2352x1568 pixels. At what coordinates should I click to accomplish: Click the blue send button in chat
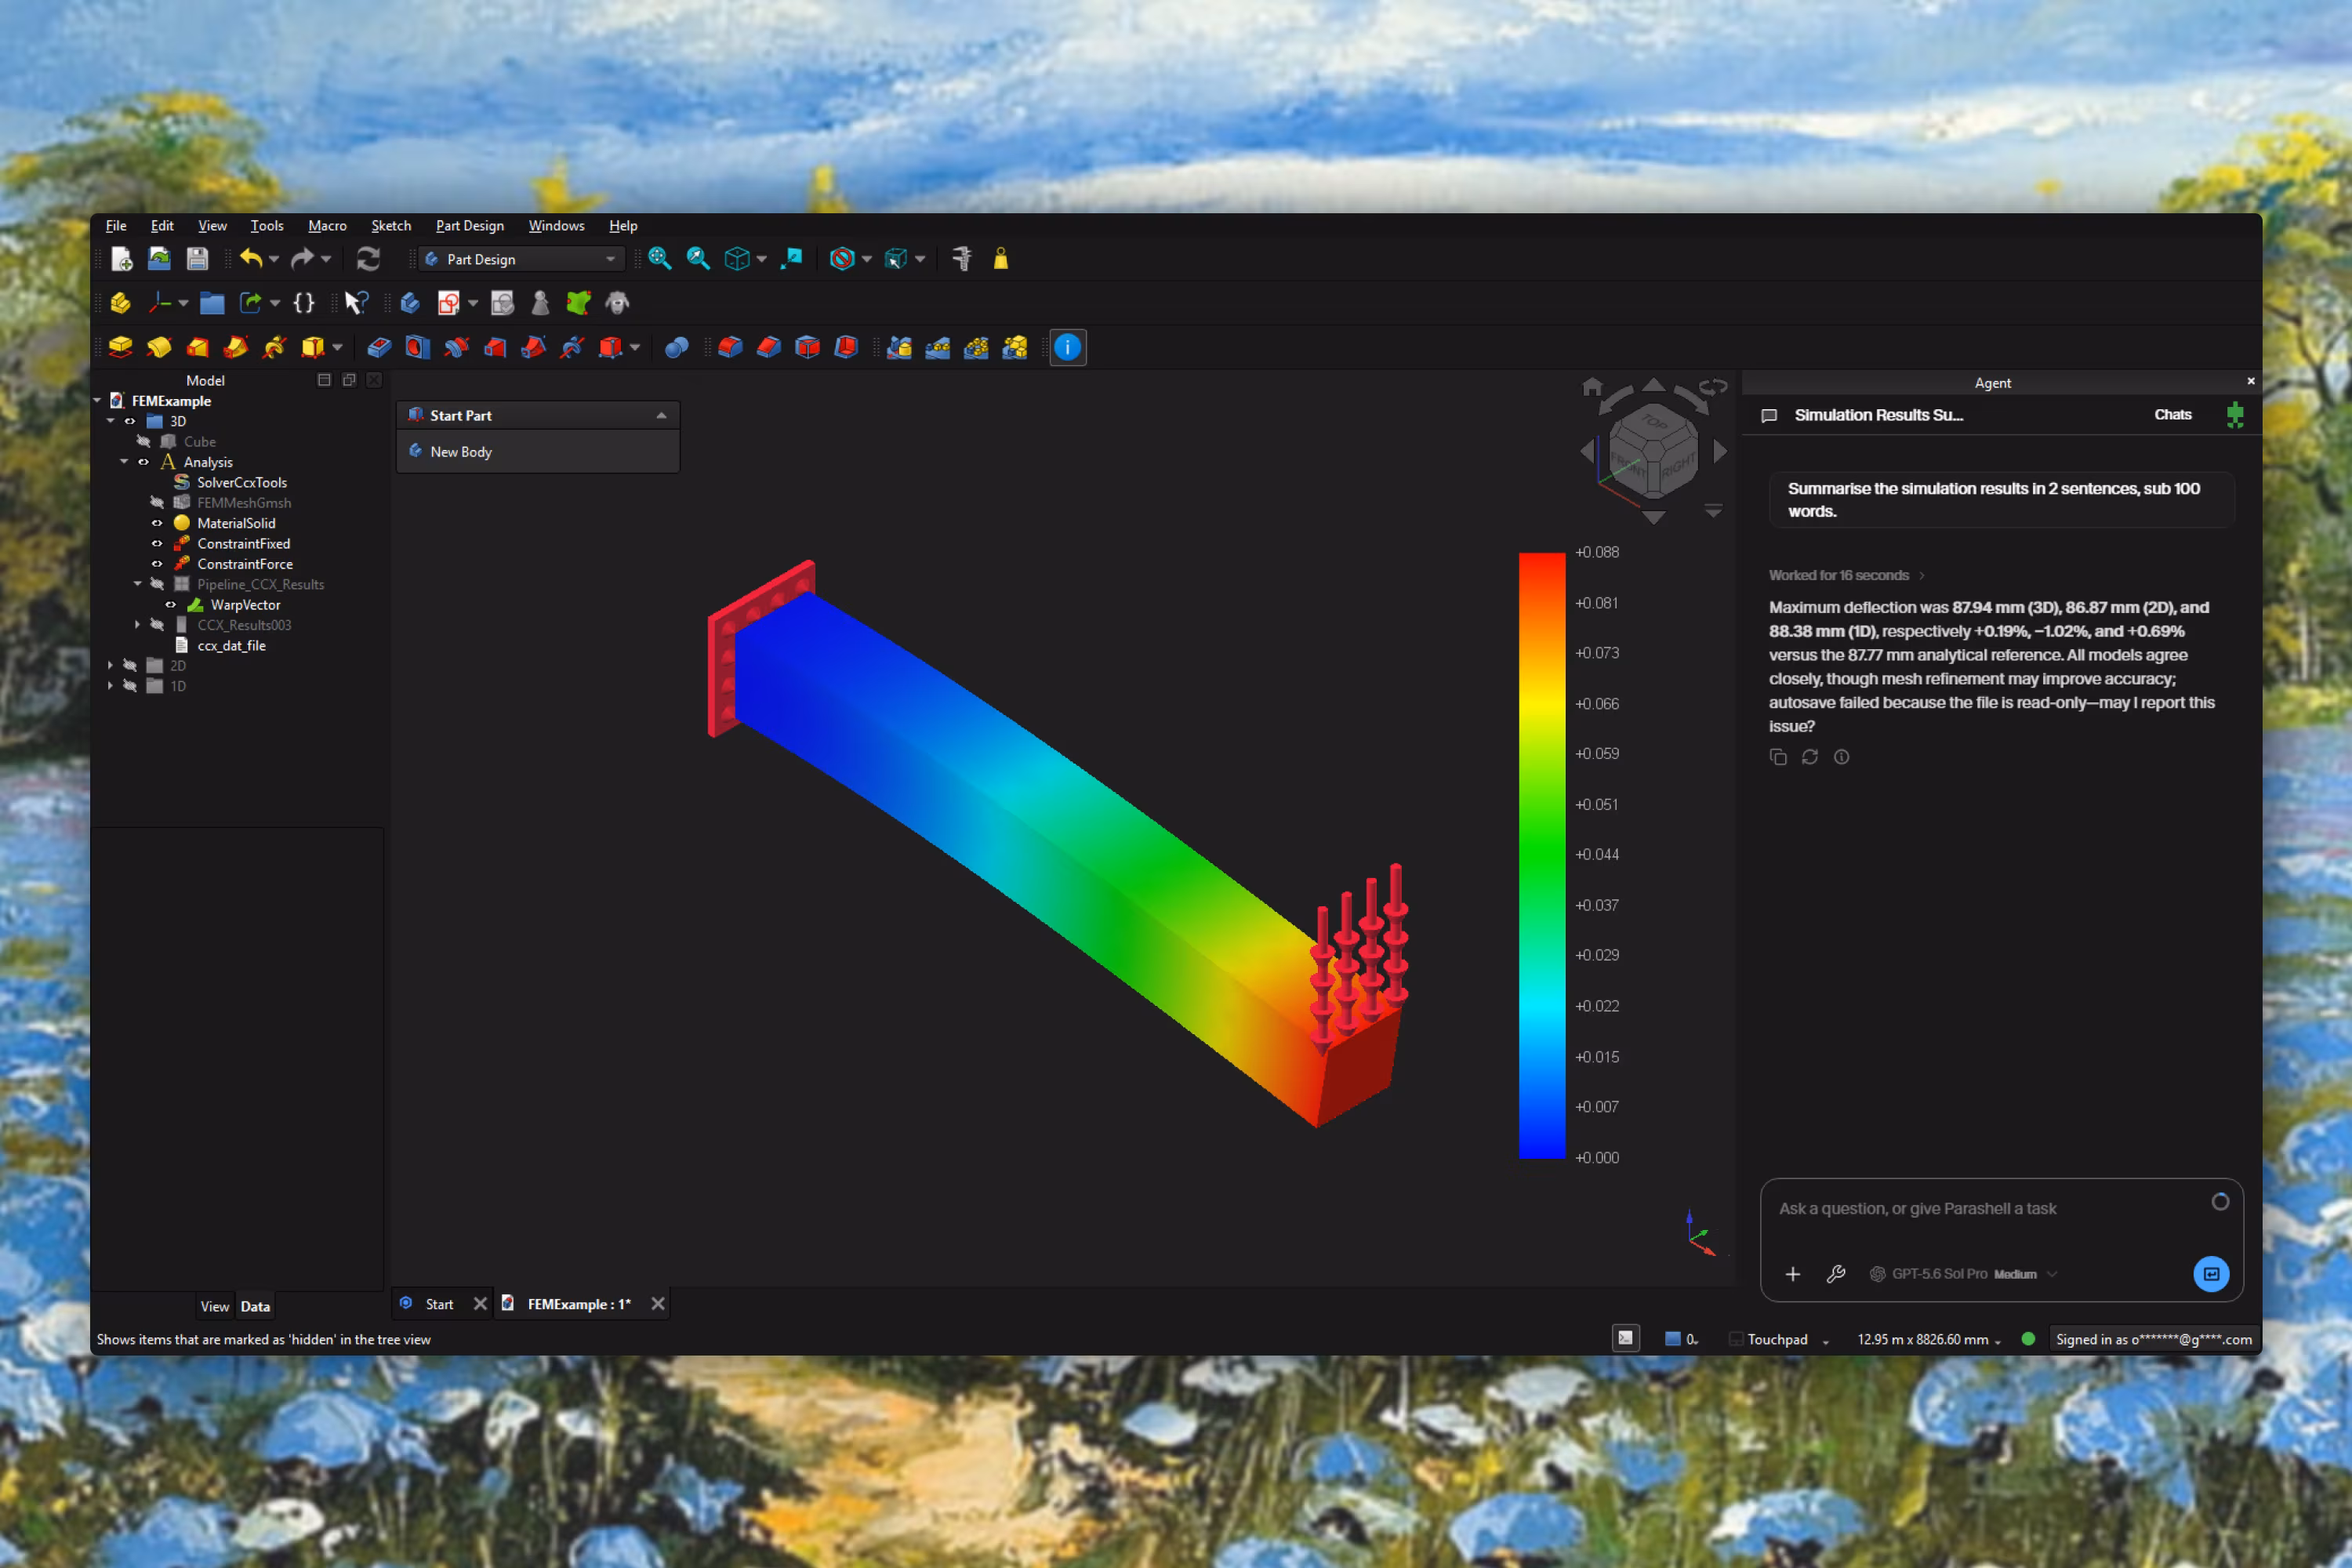[x=2211, y=1274]
